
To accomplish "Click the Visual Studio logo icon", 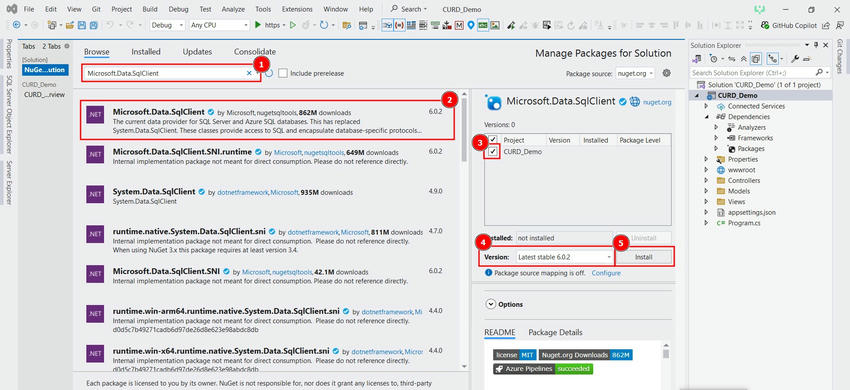I will tap(11, 9).
